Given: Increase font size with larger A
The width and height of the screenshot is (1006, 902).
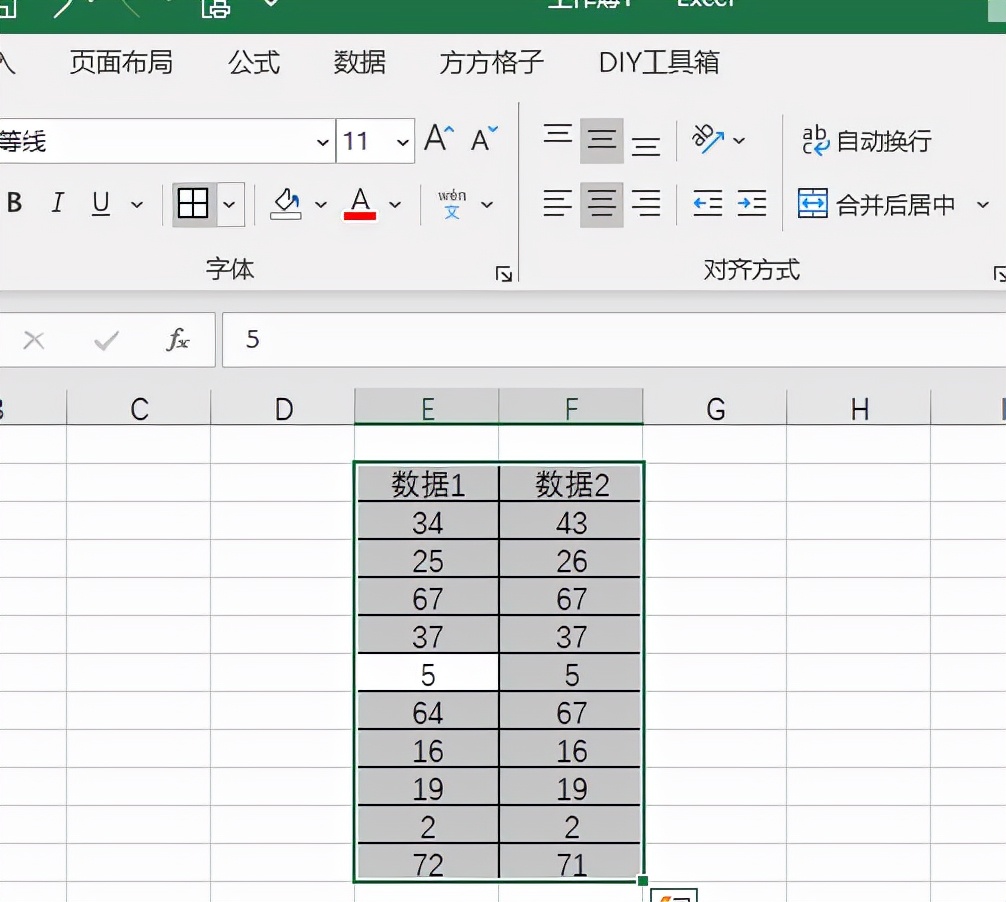Looking at the screenshot, I should [x=439, y=138].
